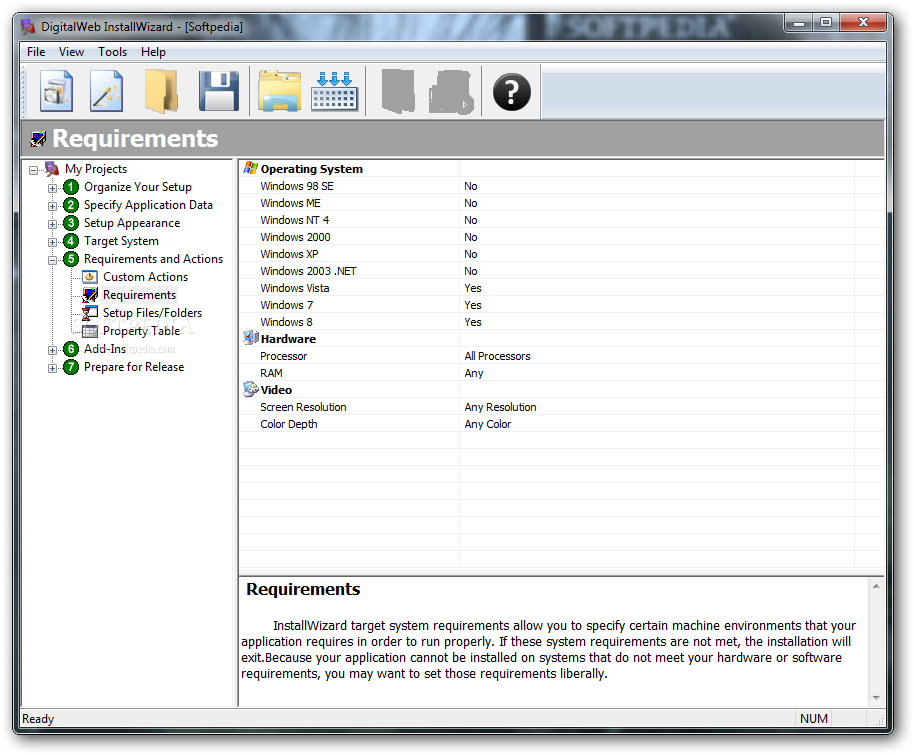The width and height of the screenshot is (914, 755).
Task: Open the Tools menu
Action: [113, 52]
